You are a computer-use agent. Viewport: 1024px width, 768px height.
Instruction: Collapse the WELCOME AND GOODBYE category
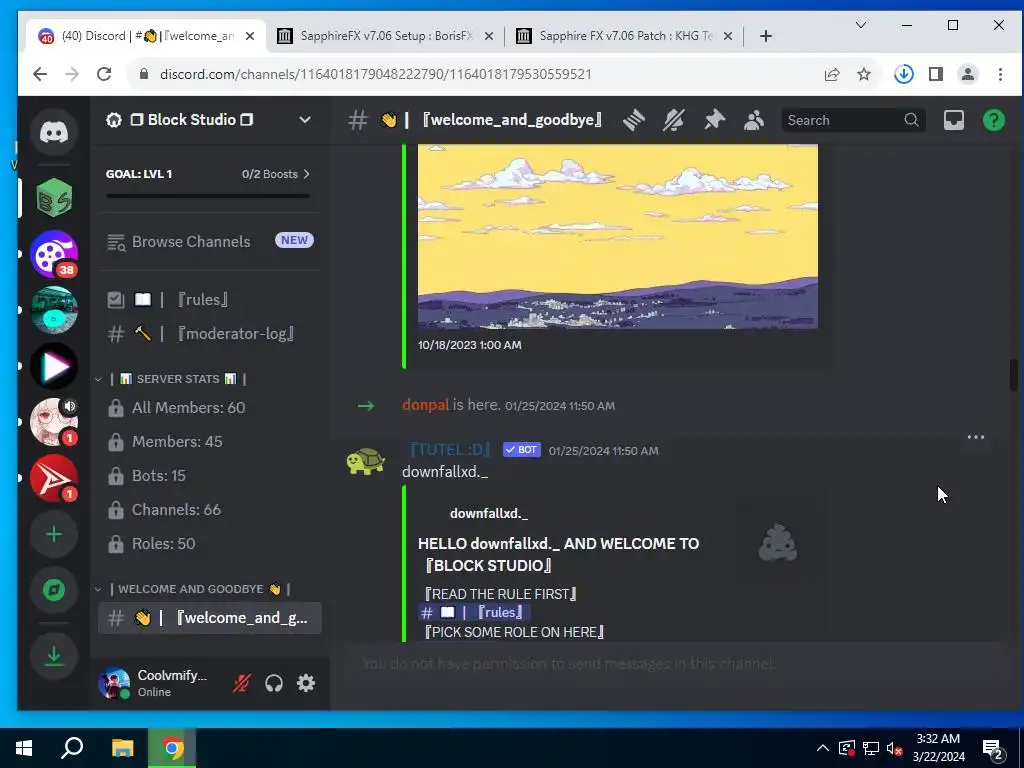click(192, 589)
